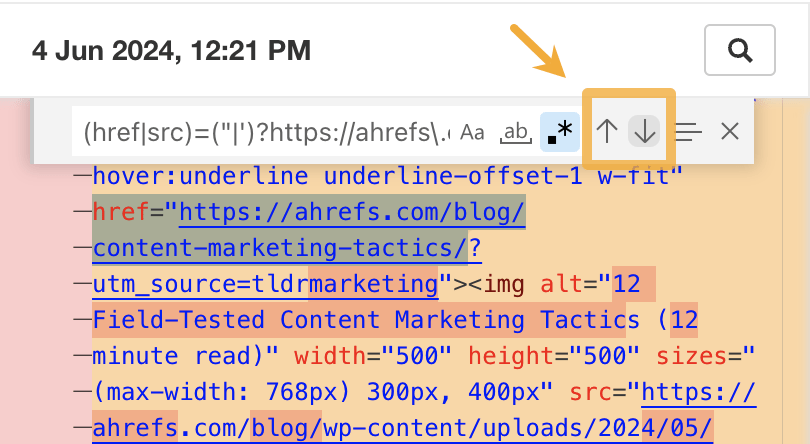Jump to next match with down arrow
Screen dimensions: 810x444
645,131
